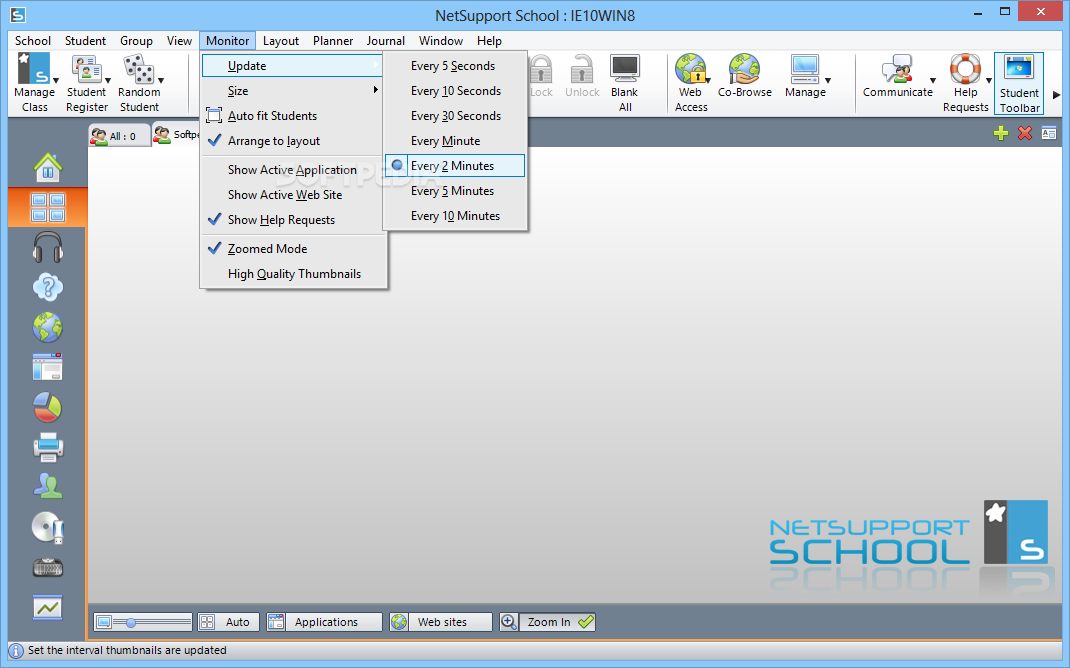The image size is (1070, 668).
Task: Click the Manage computer icon
Action: pos(805,69)
